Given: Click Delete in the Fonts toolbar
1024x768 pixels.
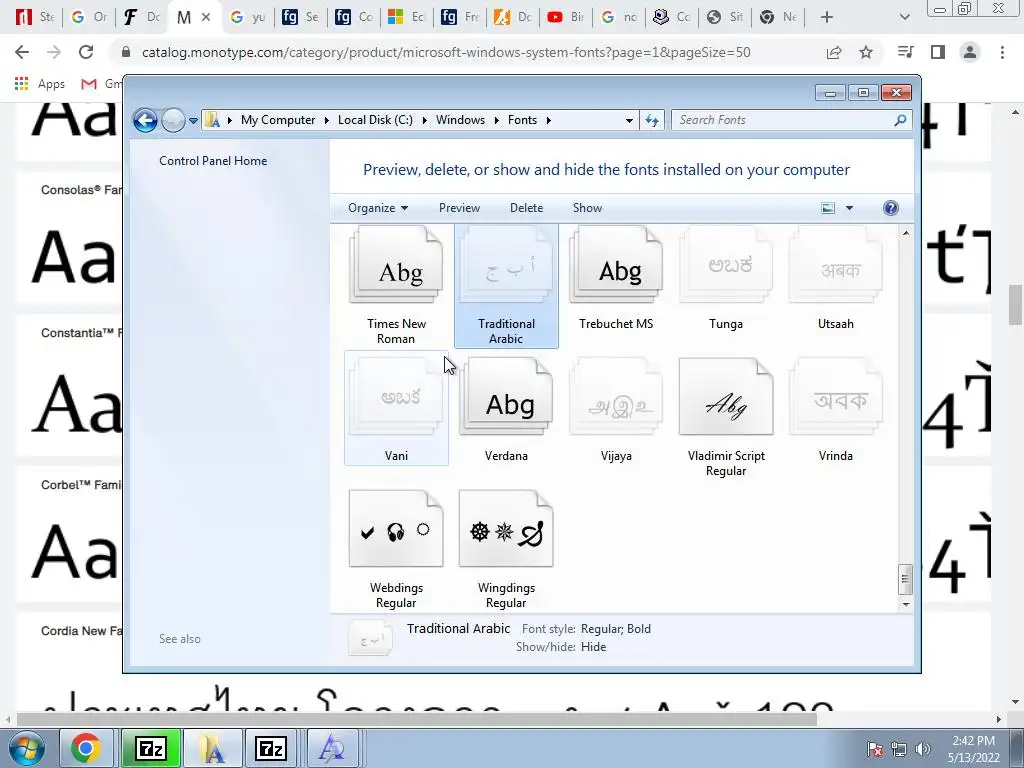Looking at the screenshot, I should click(x=526, y=208).
